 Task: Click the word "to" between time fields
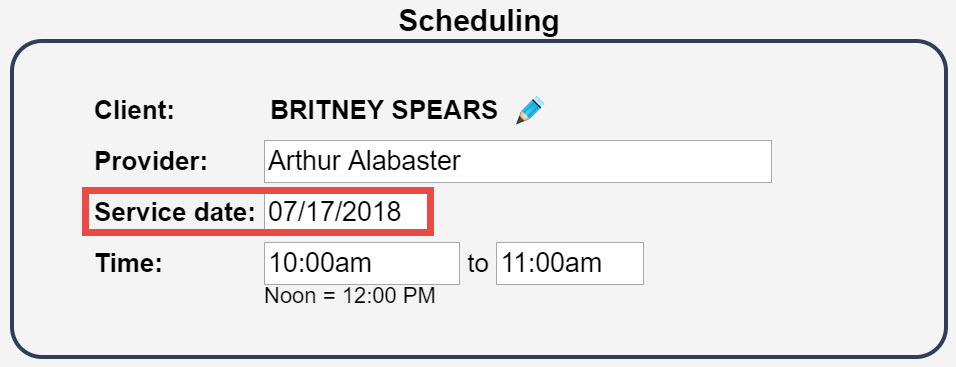pos(478,264)
